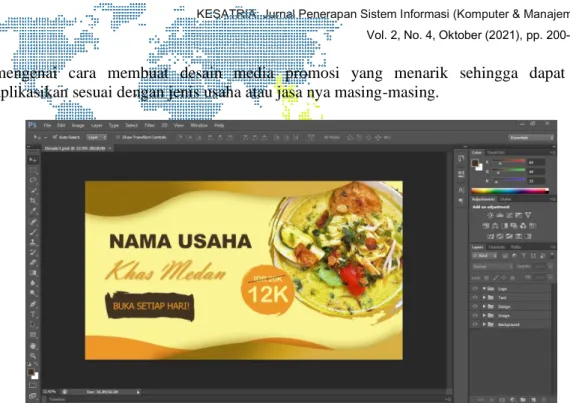Open the blend mode Normal dropdown
This screenshot has width=570, height=403.
[x=492, y=267]
